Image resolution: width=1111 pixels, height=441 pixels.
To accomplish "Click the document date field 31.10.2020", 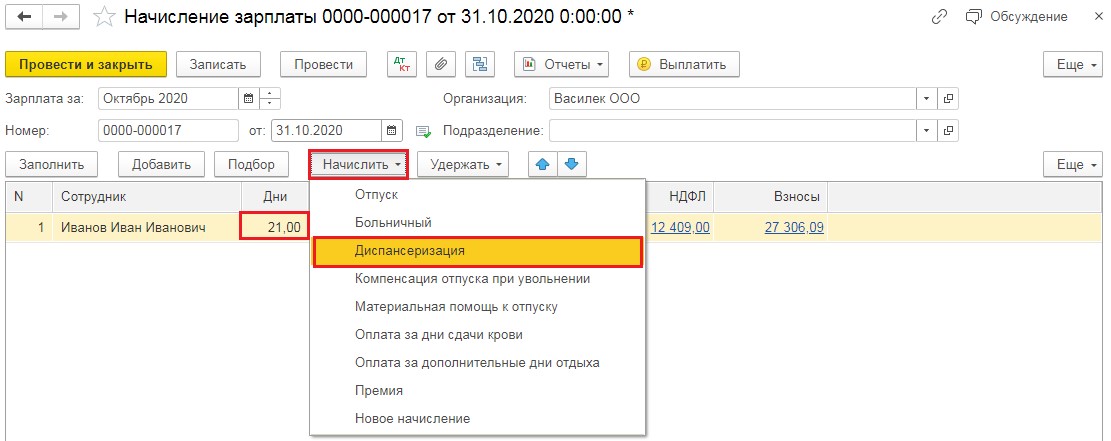I will pos(327,130).
